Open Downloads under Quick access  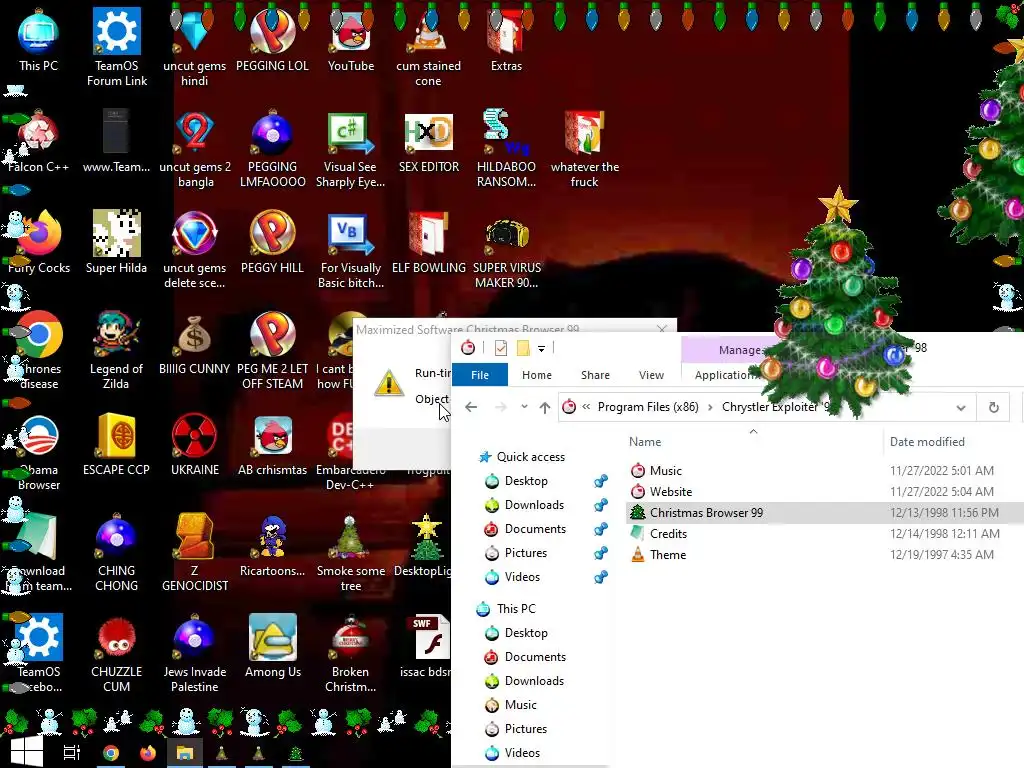coord(534,505)
